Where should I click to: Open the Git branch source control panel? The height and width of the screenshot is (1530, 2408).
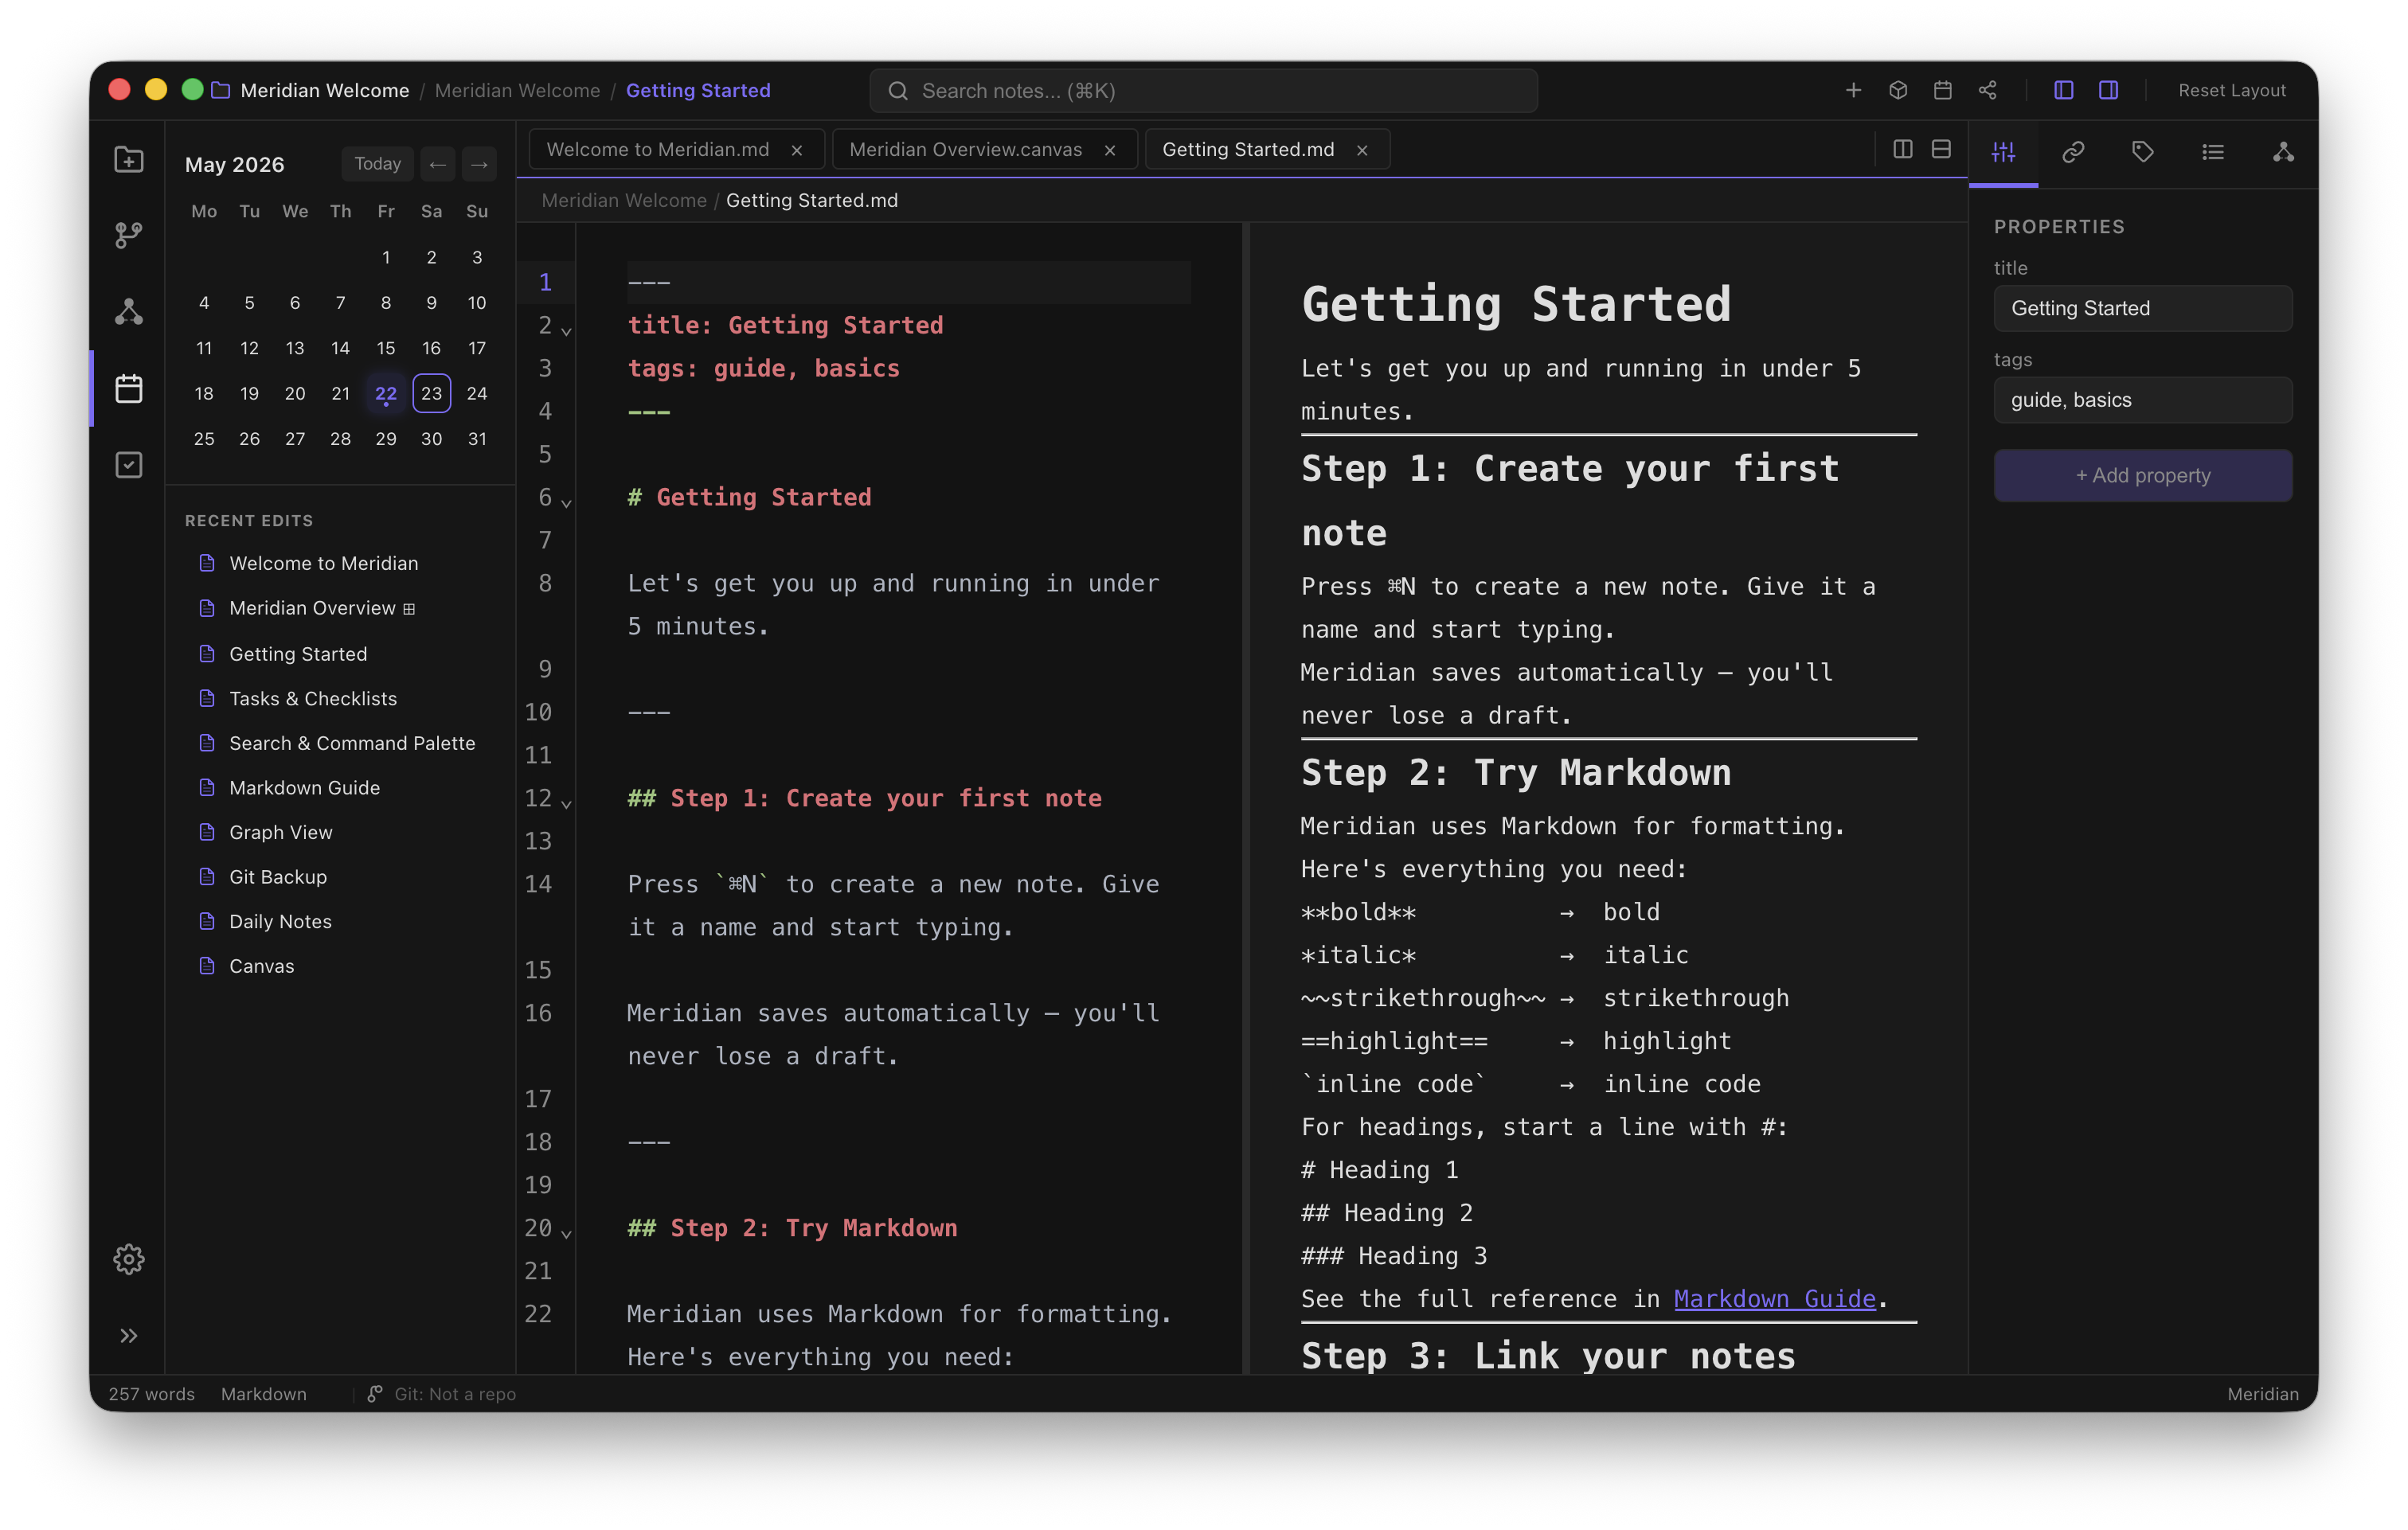[129, 236]
